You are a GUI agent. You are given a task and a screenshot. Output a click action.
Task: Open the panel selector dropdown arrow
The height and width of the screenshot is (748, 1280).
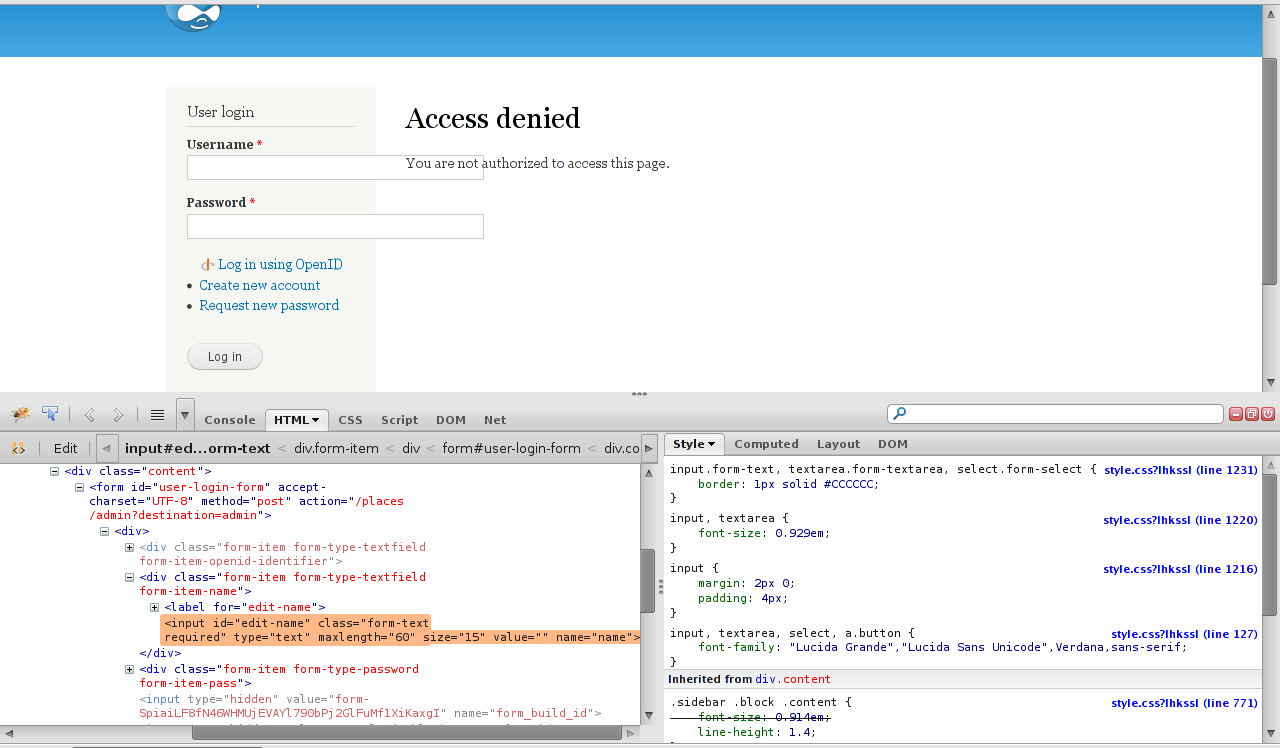tap(185, 414)
